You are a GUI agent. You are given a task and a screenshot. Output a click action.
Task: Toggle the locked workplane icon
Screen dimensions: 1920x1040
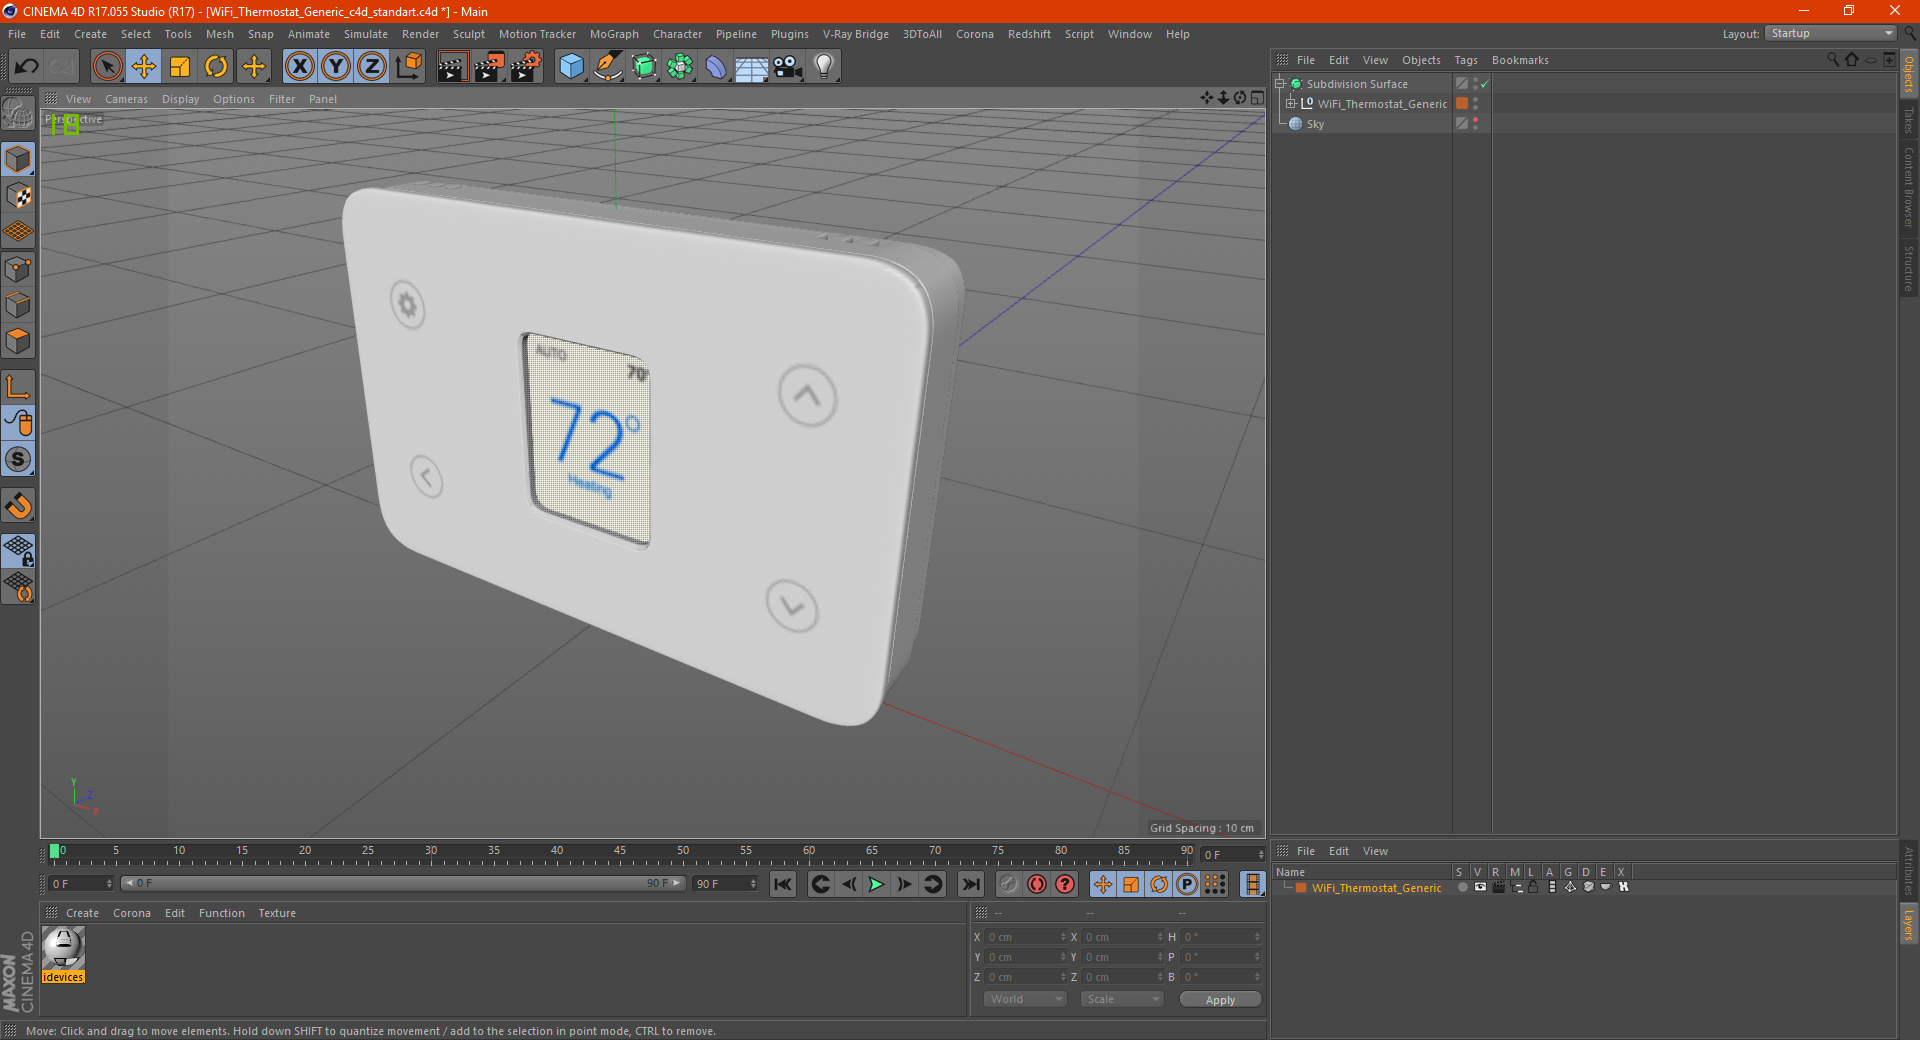18,550
